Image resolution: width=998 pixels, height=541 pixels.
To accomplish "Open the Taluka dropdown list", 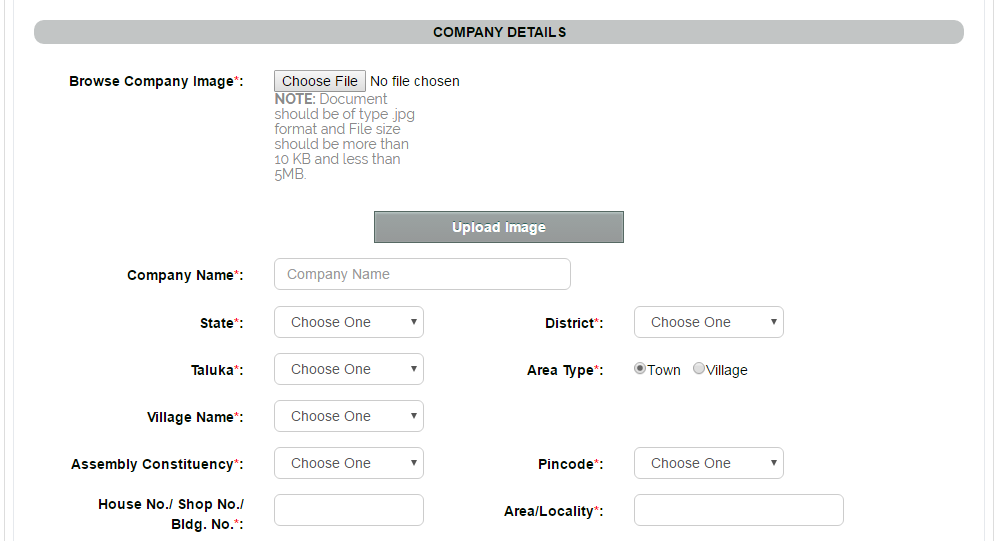I will tap(348, 369).
